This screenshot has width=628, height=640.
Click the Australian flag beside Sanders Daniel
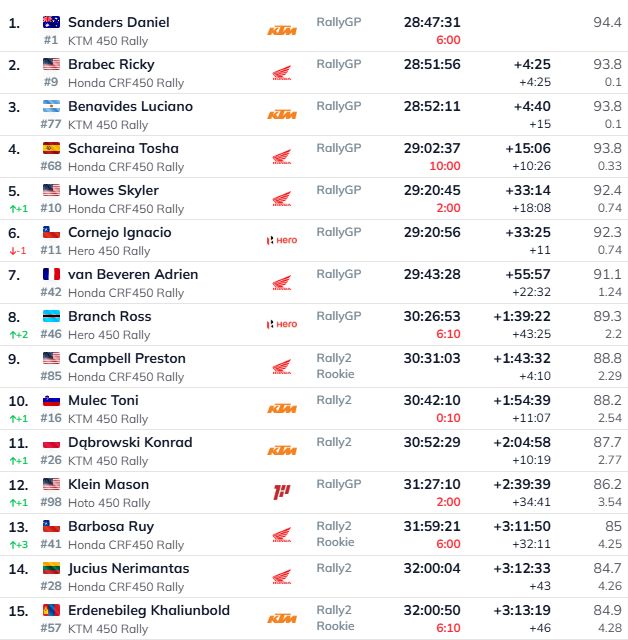tap(52, 22)
